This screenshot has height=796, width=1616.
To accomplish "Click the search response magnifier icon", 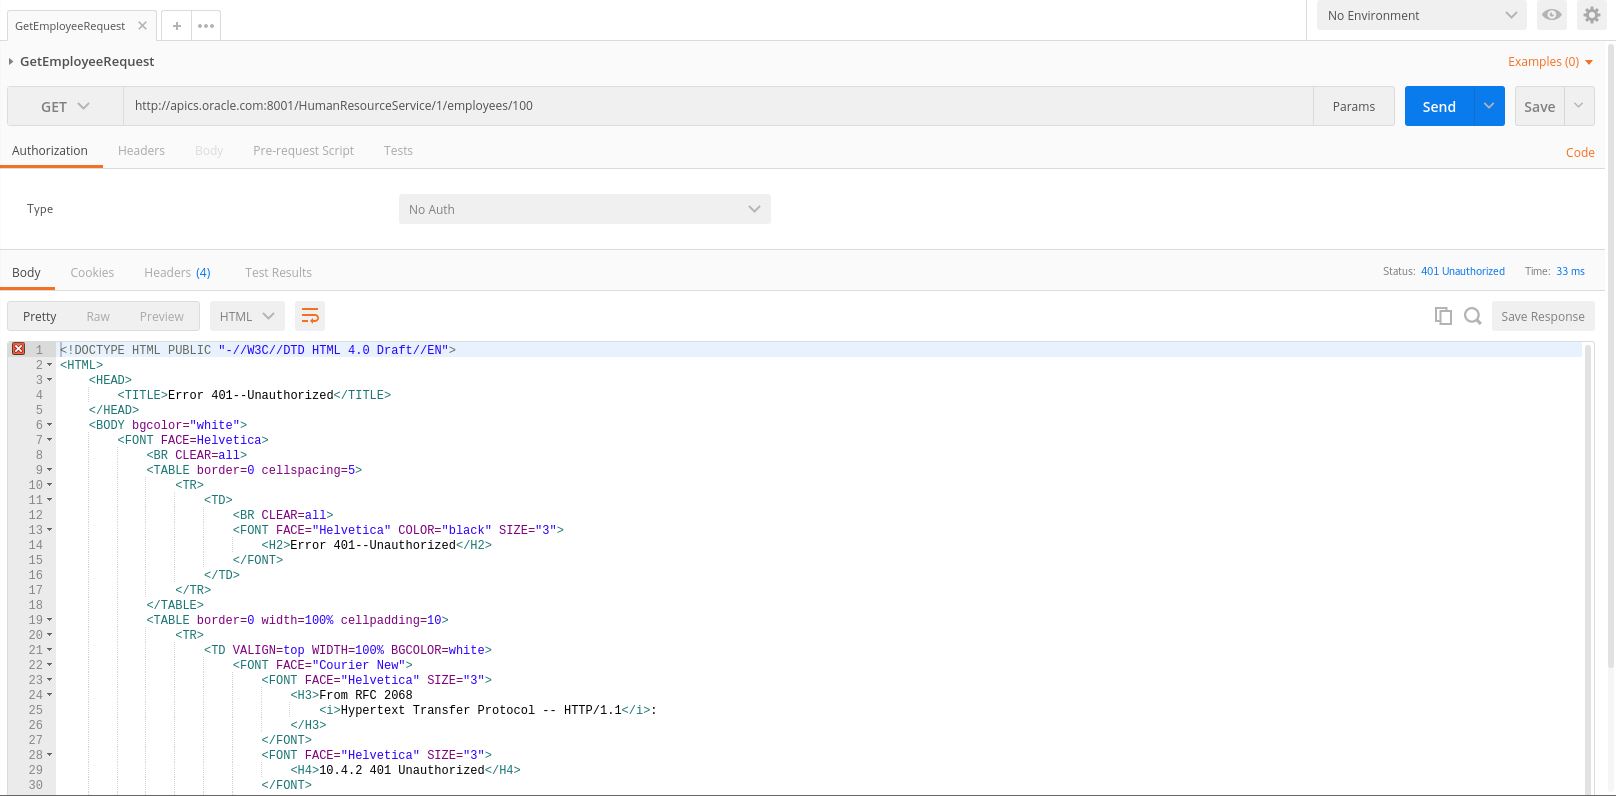I will click(x=1472, y=316).
